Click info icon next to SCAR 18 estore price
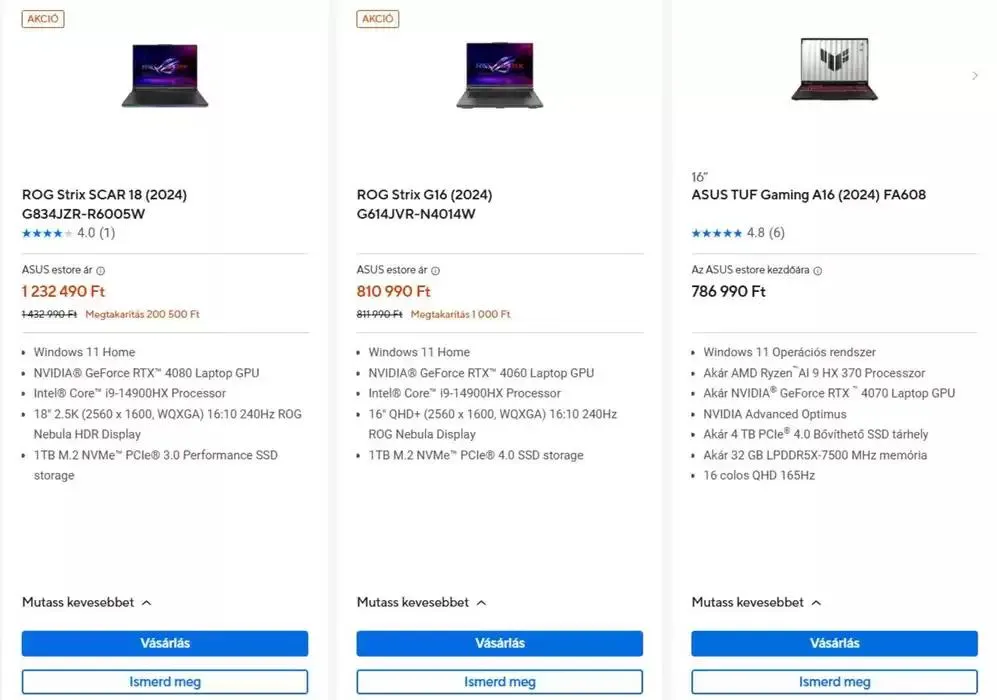 point(101,270)
